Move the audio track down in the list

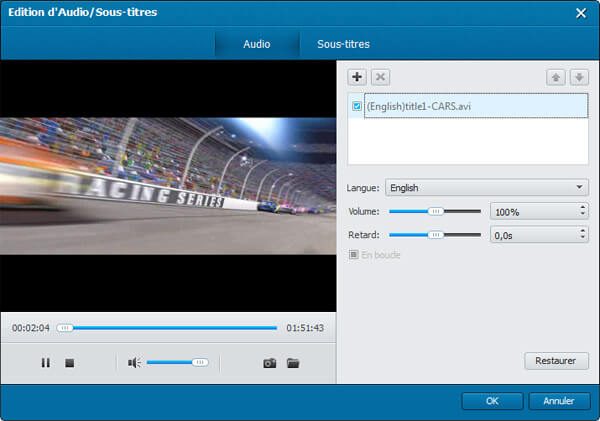coord(579,77)
